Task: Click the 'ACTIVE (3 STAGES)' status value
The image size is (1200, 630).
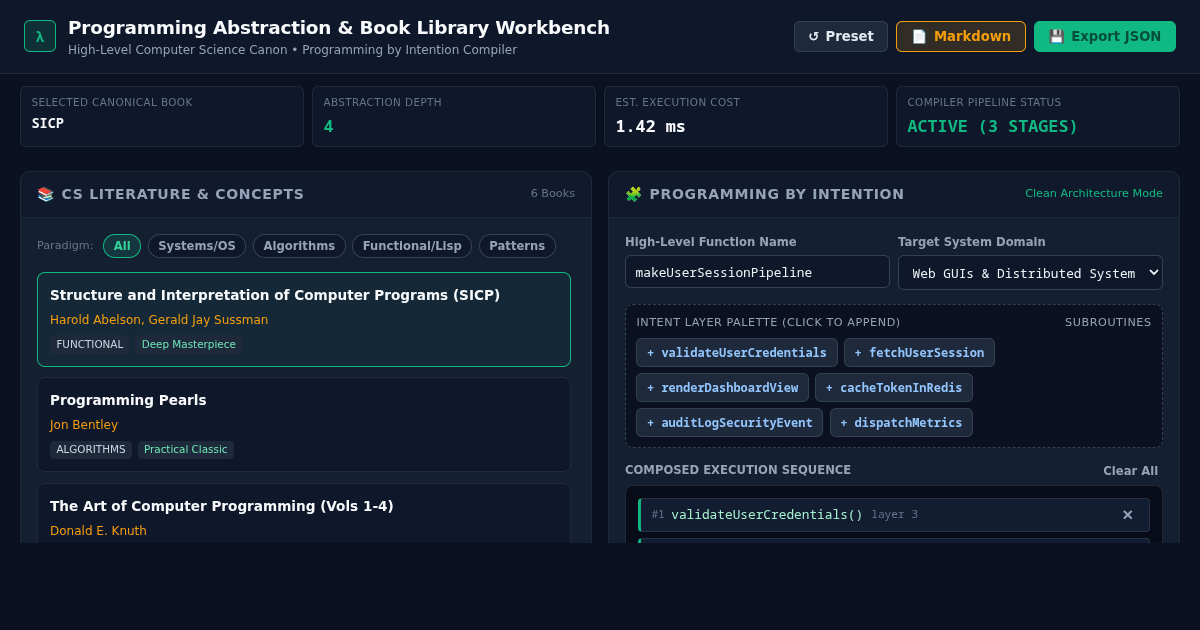Action: click(x=993, y=127)
